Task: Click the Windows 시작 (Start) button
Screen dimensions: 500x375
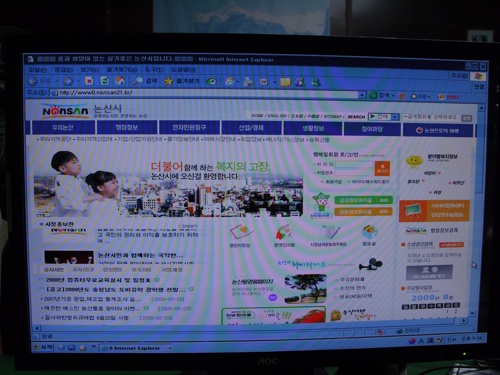Action: [x=43, y=347]
